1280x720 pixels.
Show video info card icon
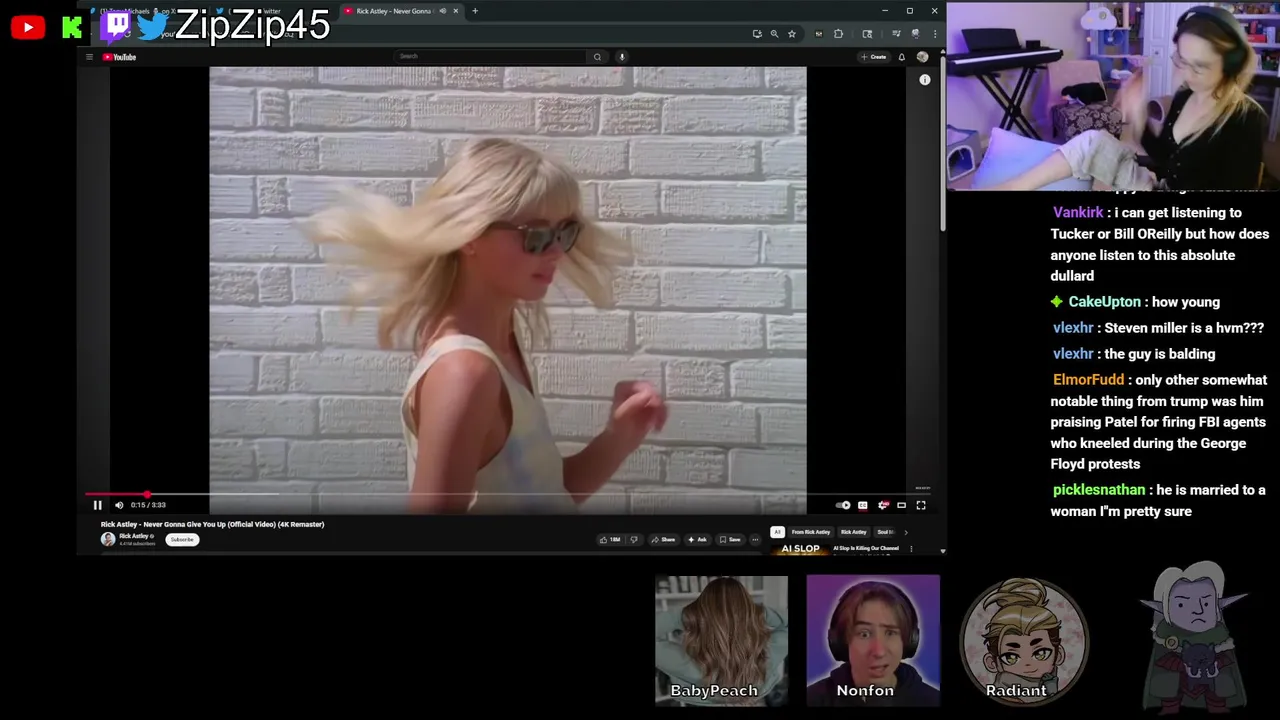925,80
